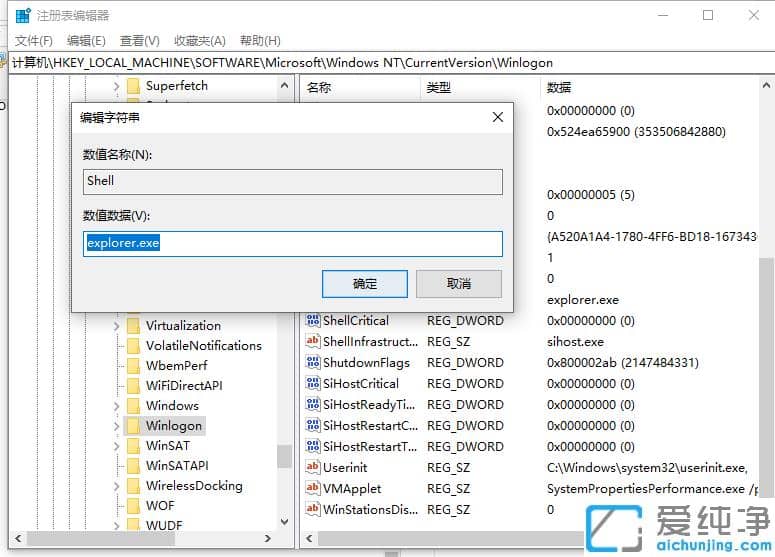Open the 文件(F) menu
Screen dimensions: 775x557
34,41
